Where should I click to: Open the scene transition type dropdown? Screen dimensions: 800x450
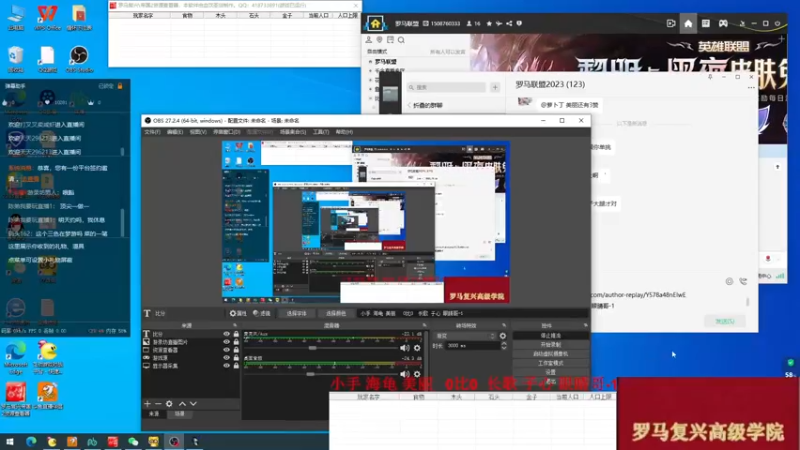(465, 336)
